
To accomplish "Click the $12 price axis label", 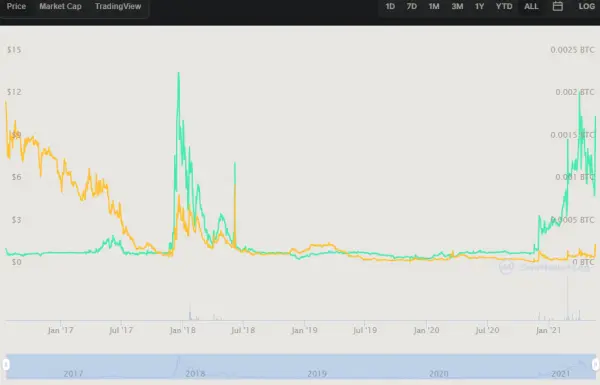I will (x=14, y=92).
